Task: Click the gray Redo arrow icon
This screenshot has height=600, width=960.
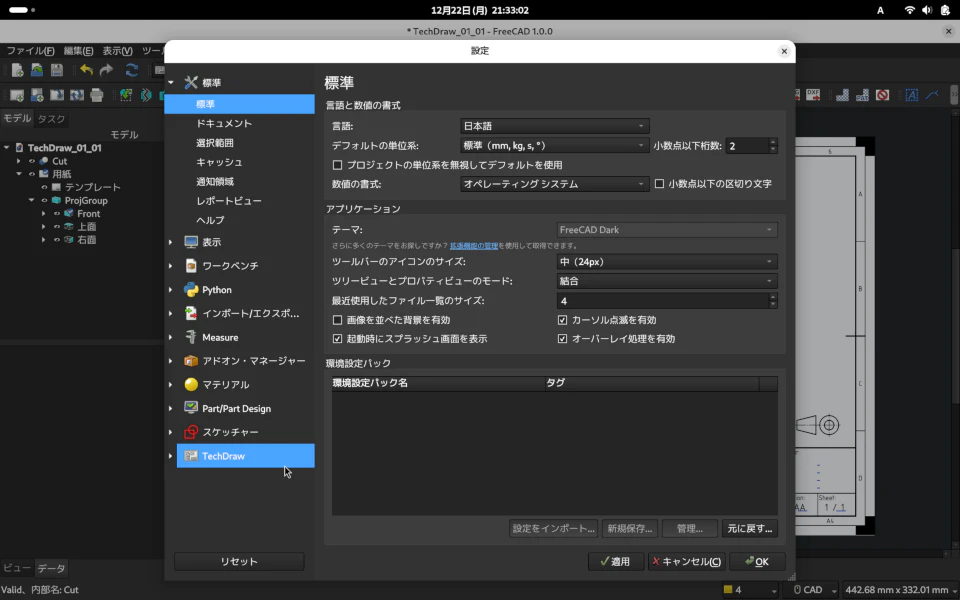Action: tap(107, 70)
